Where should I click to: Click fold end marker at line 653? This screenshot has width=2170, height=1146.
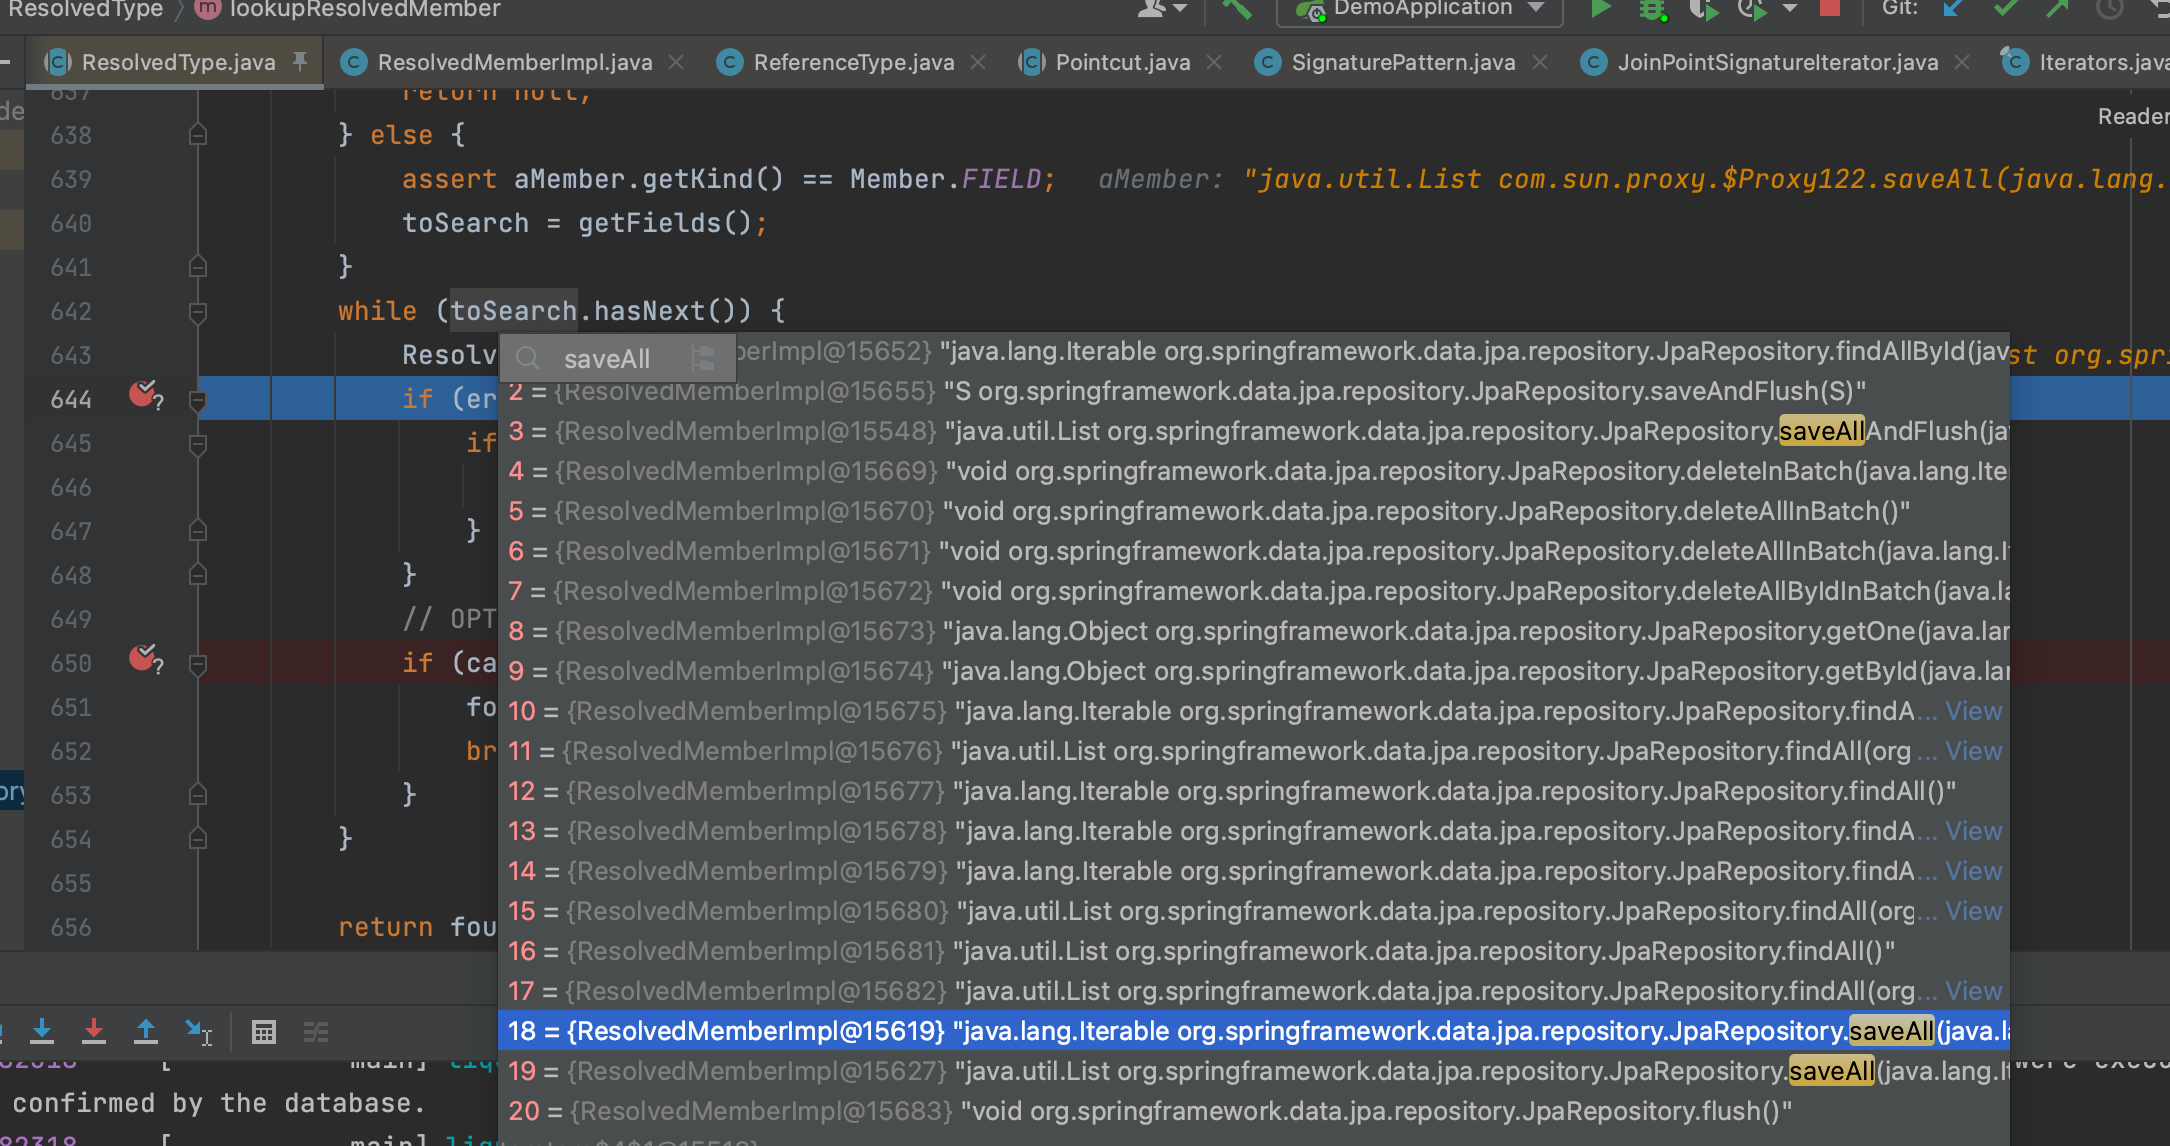click(x=198, y=795)
